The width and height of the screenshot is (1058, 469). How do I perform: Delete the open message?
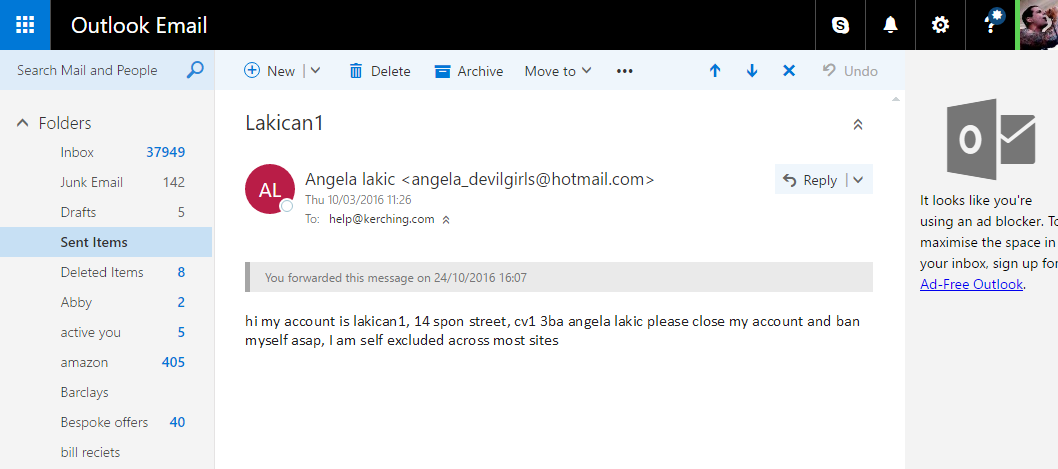click(380, 71)
